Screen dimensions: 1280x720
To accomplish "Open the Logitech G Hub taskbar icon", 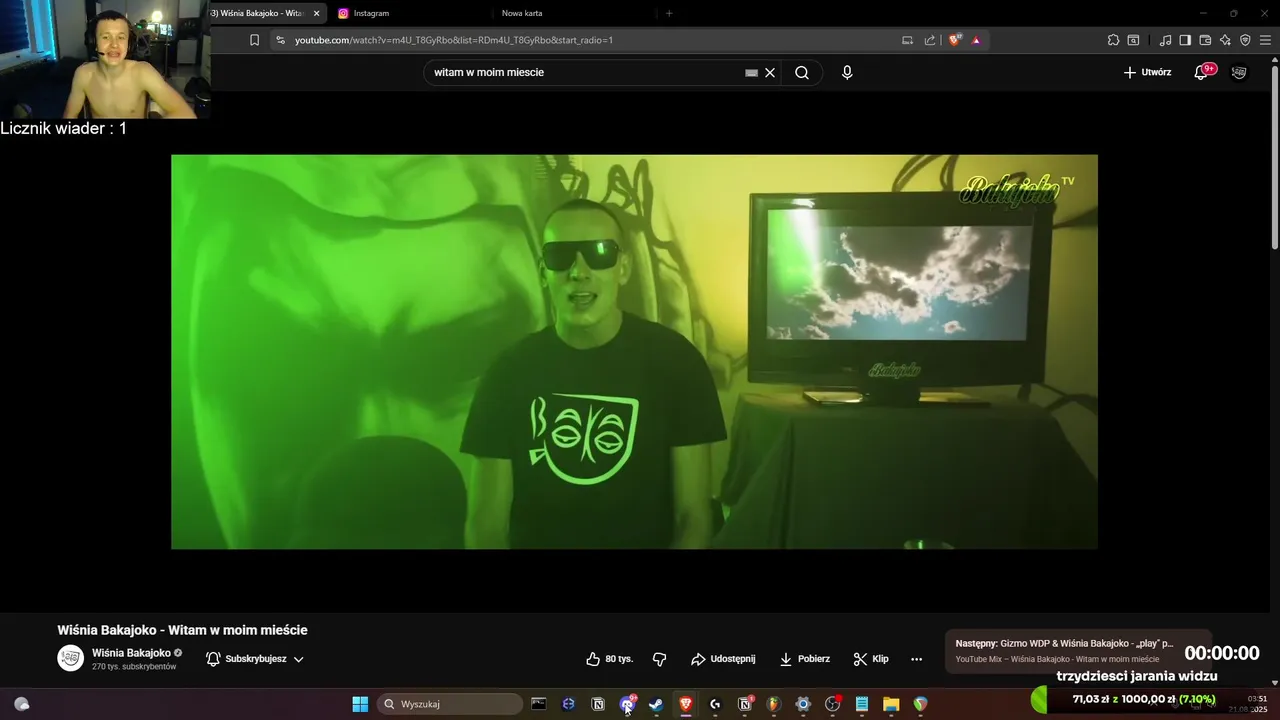I will (715, 704).
